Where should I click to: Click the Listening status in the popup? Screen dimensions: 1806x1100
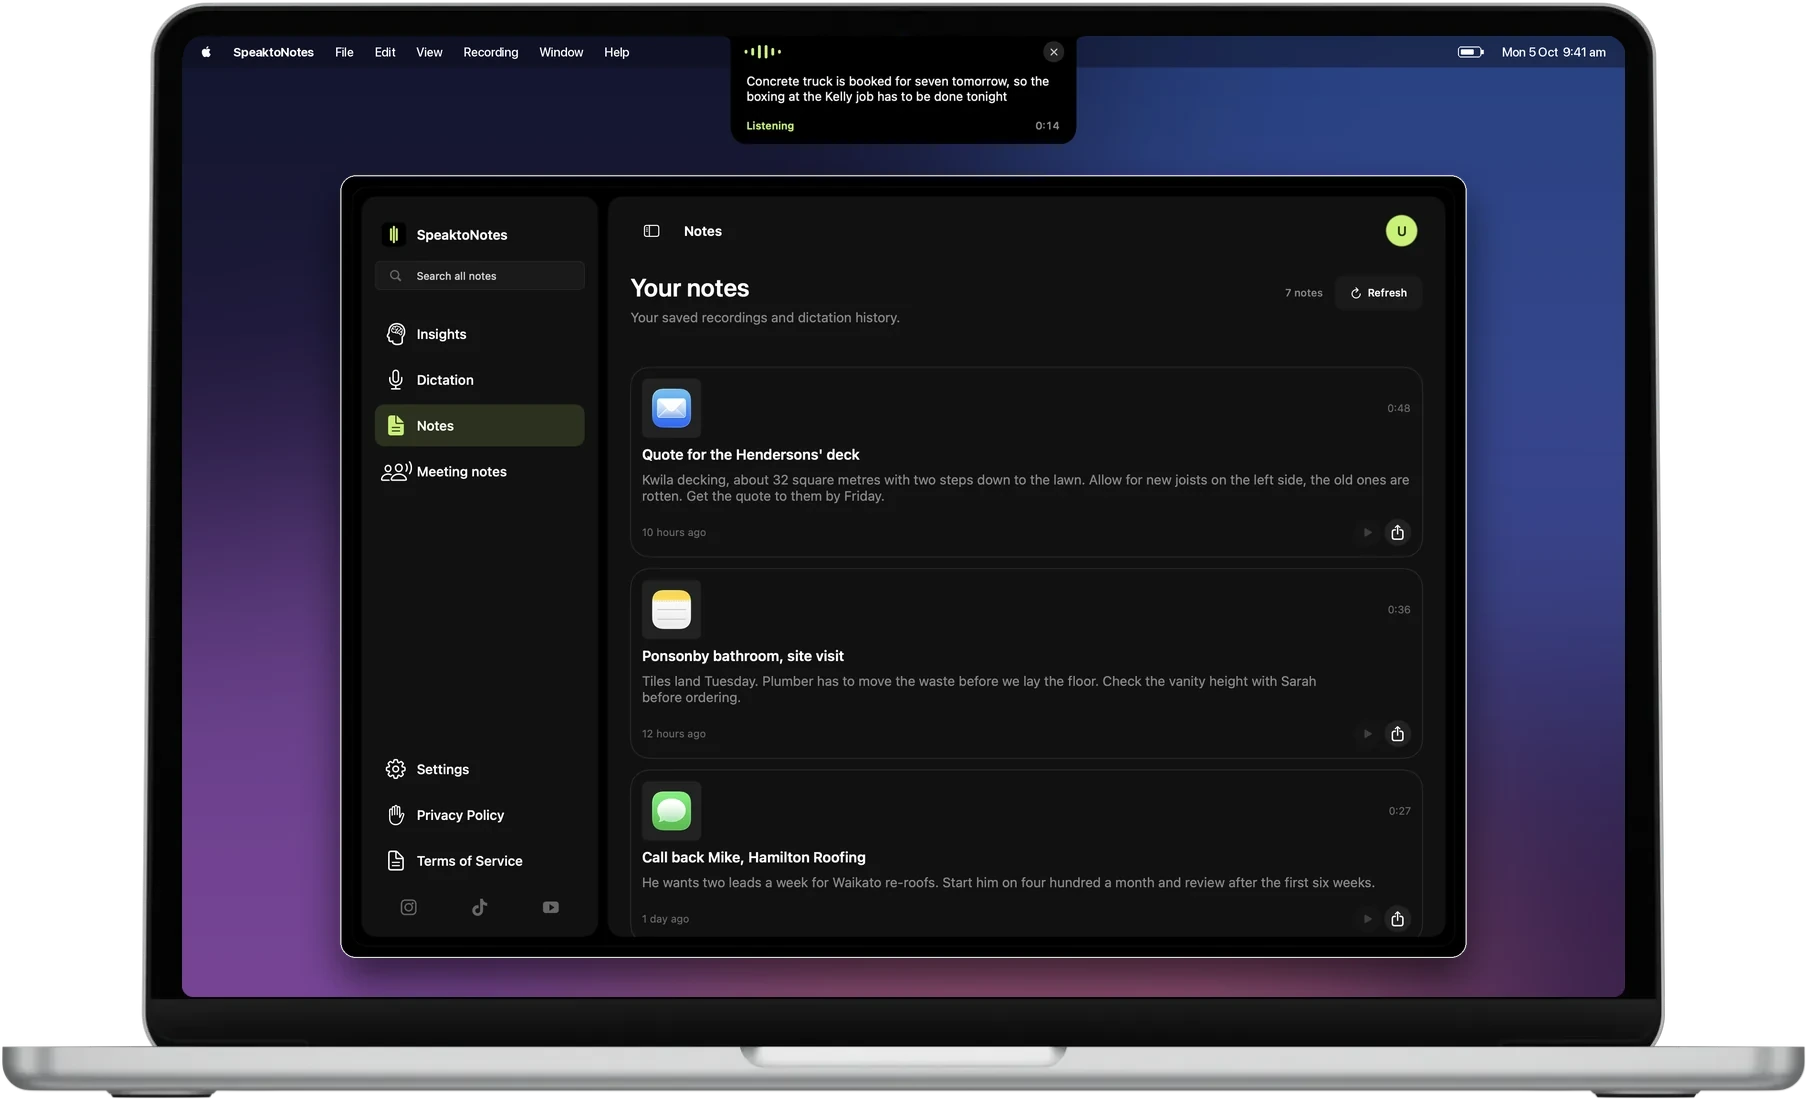[770, 126]
